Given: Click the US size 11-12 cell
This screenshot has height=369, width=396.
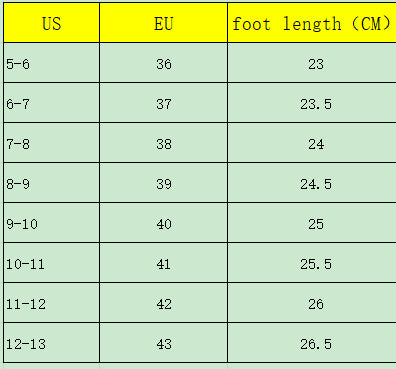Looking at the screenshot, I should pos(52,303).
